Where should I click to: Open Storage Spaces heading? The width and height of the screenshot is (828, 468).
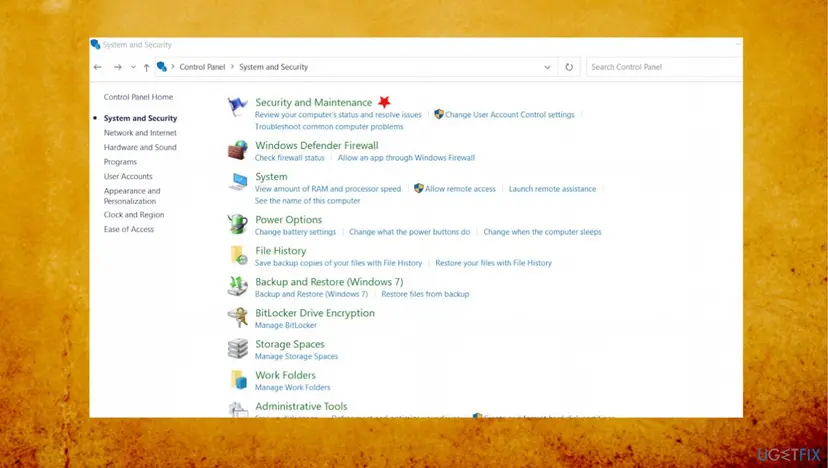290,344
